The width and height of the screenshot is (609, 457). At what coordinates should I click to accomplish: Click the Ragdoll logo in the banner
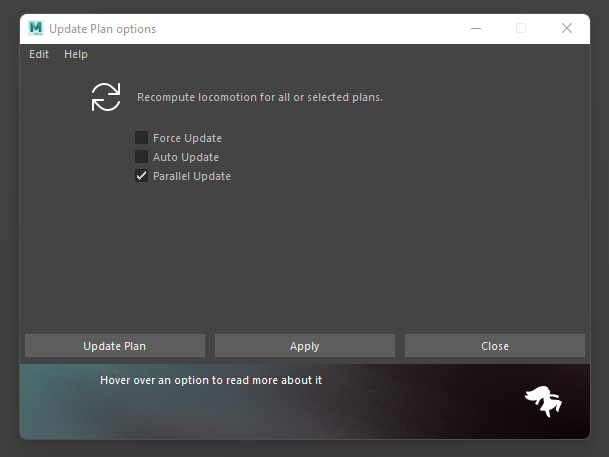coord(543,401)
